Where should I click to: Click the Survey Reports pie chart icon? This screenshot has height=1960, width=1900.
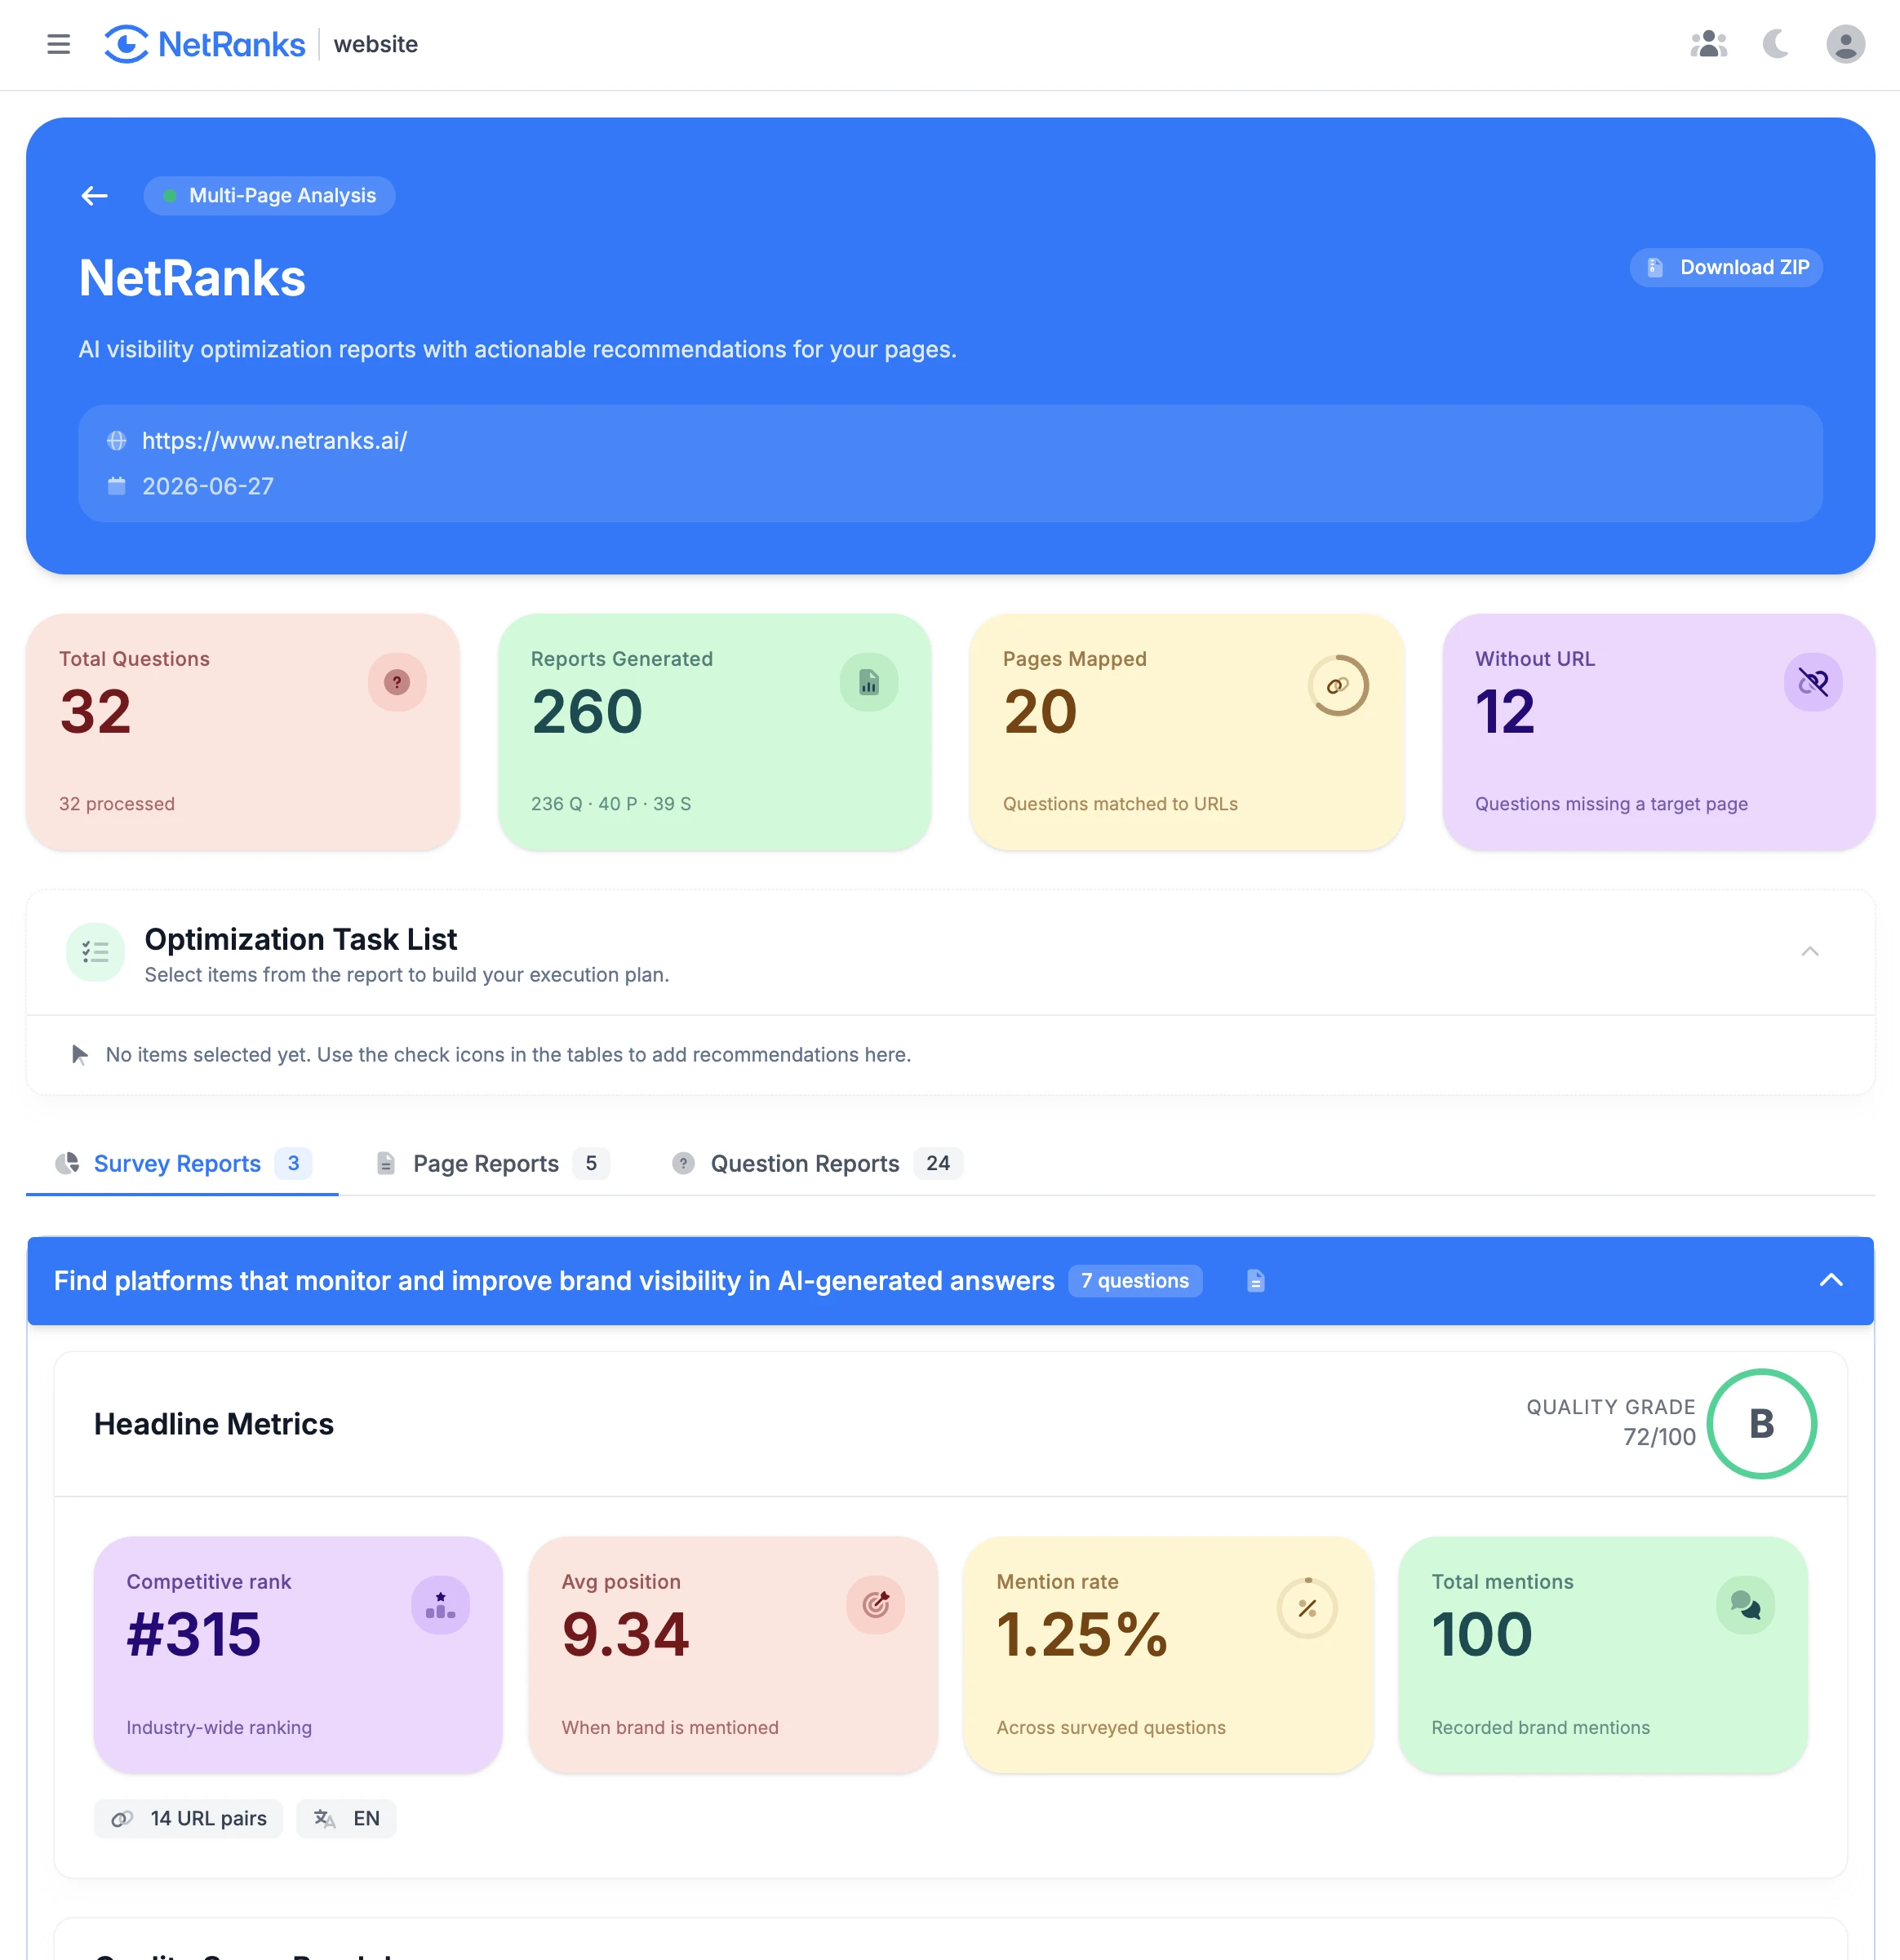coord(67,1163)
